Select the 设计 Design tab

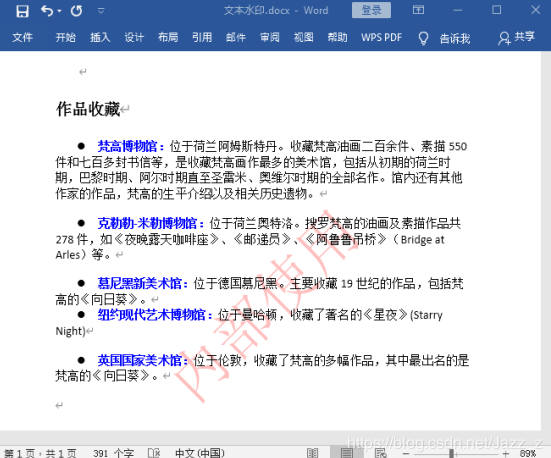[134, 37]
